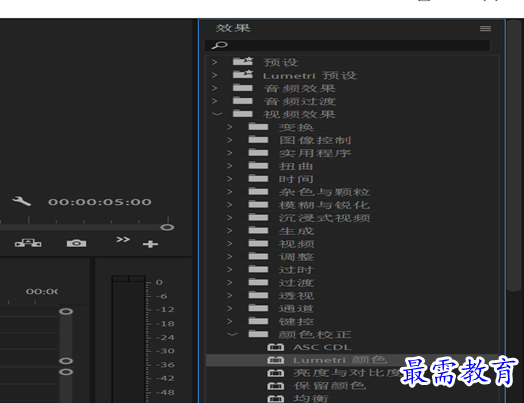
Task: Click the 保留颜色 effect icon
Action: point(275,386)
